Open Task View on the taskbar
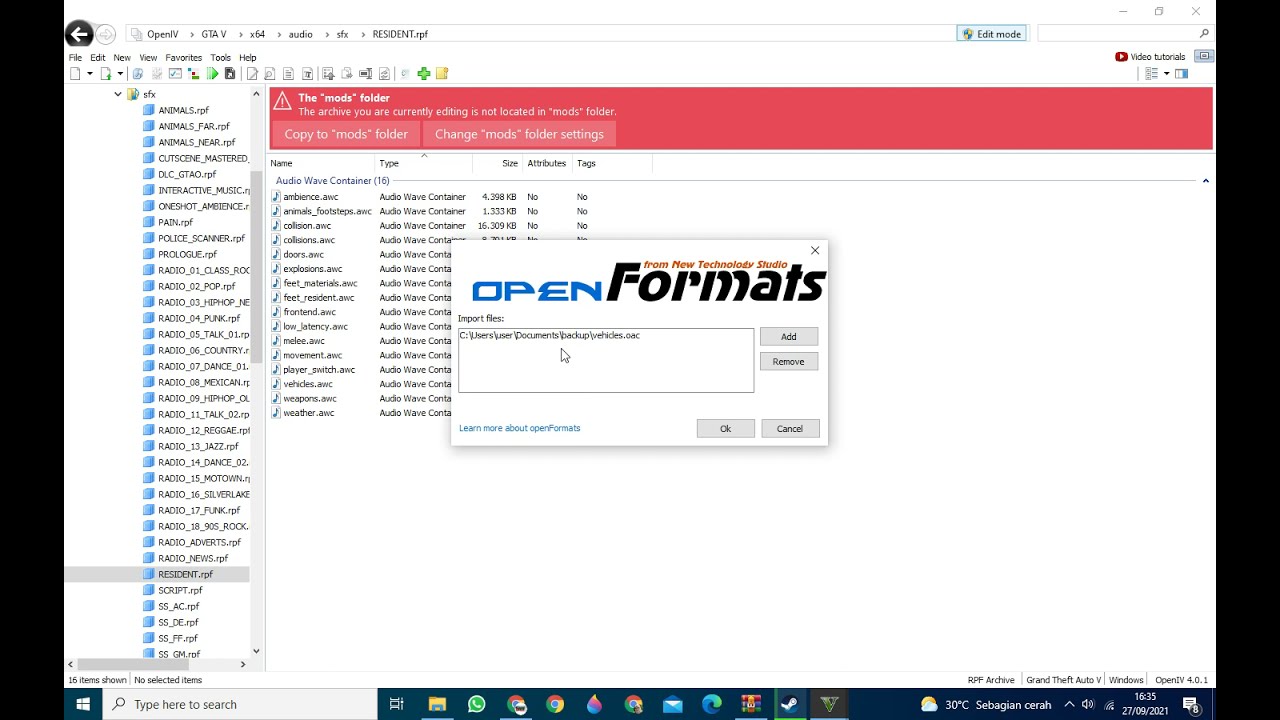This screenshot has width=1280, height=720. (397, 704)
